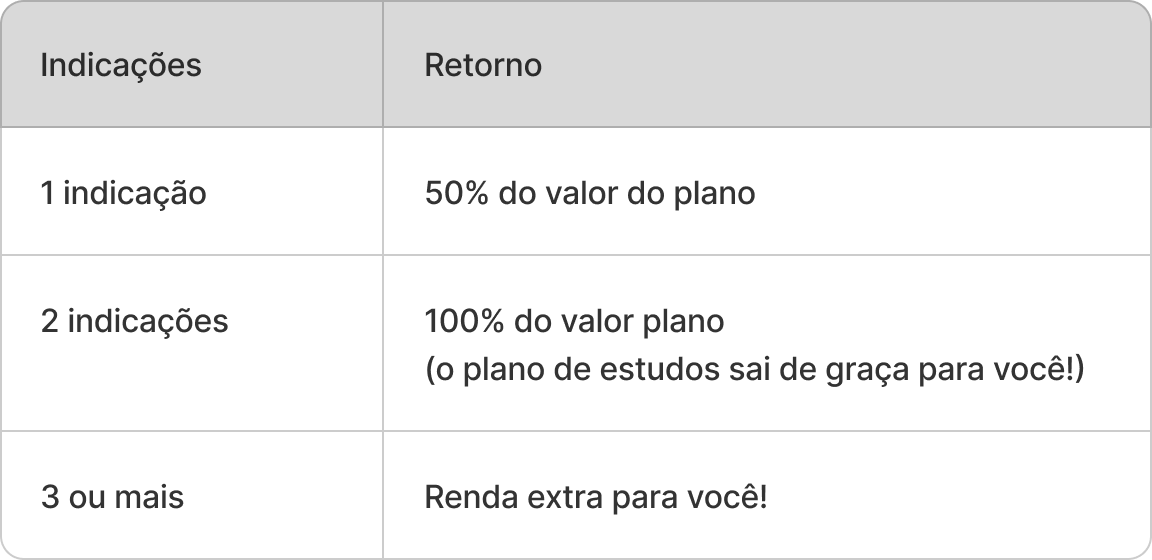This screenshot has height=560, width=1152.
Task: Click the "100% do valor plano" text line
Action: (574, 322)
